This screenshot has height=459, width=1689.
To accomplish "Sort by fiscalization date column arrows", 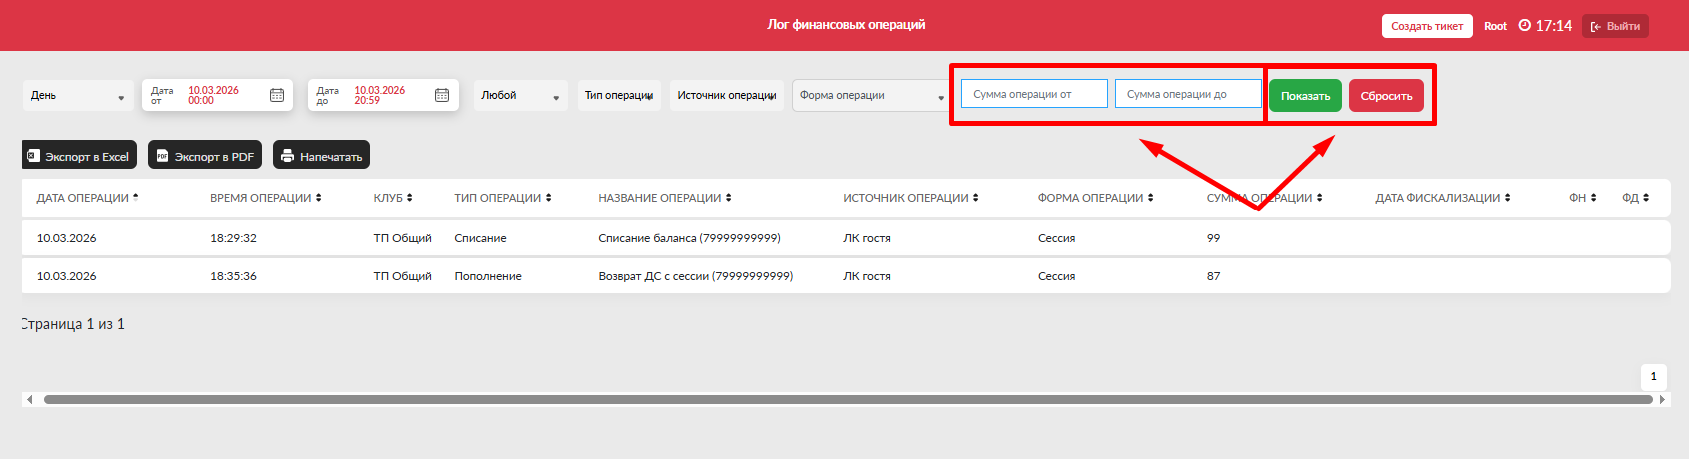I will point(1508,198).
